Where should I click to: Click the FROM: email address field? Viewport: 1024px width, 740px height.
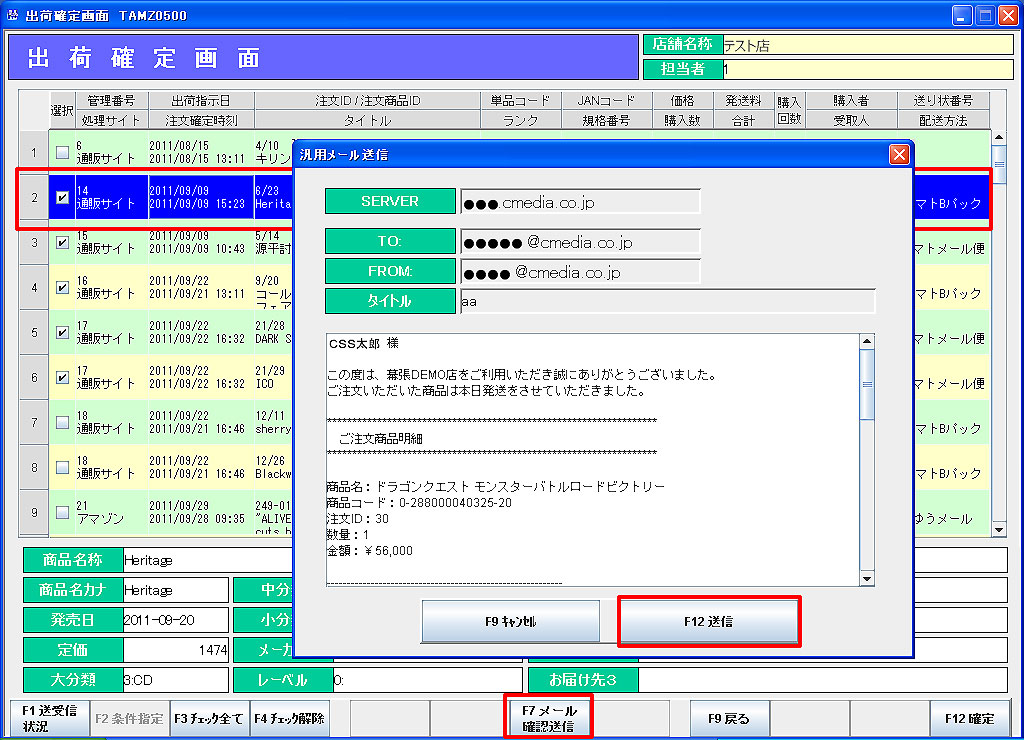pos(580,272)
